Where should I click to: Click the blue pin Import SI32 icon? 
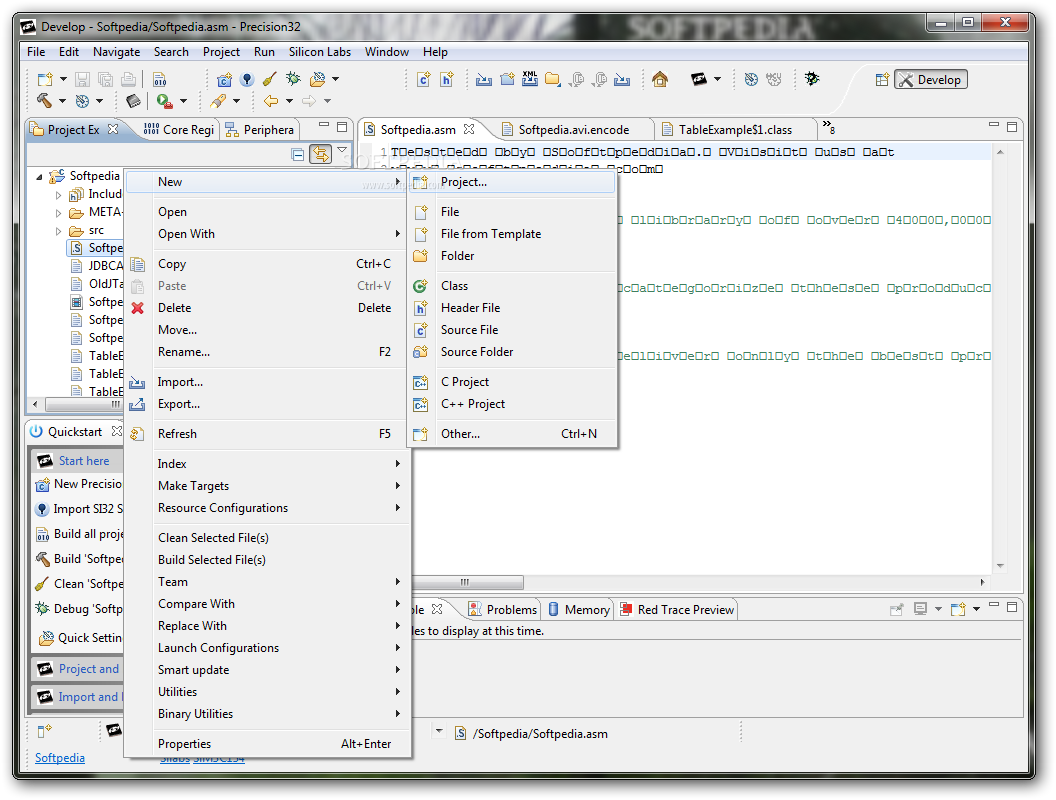(247, 79)
